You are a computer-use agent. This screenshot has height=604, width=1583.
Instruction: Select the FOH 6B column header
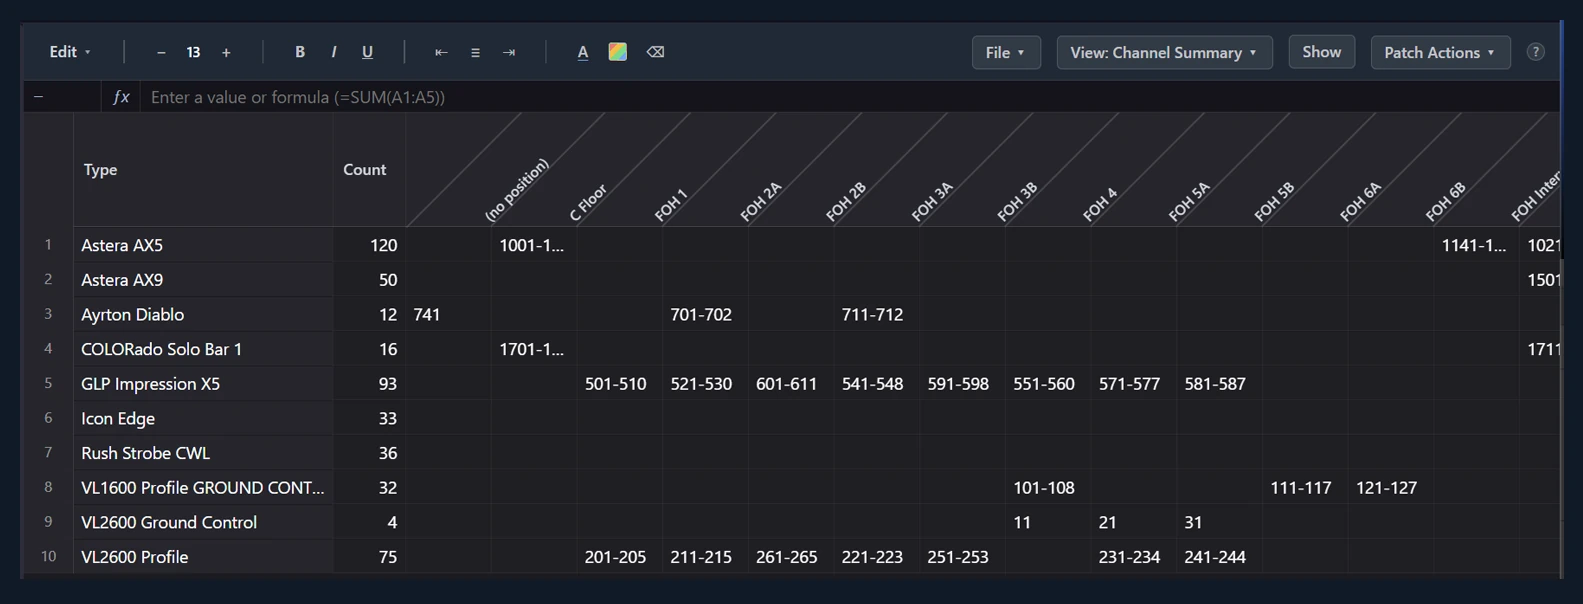point(1445,202)
